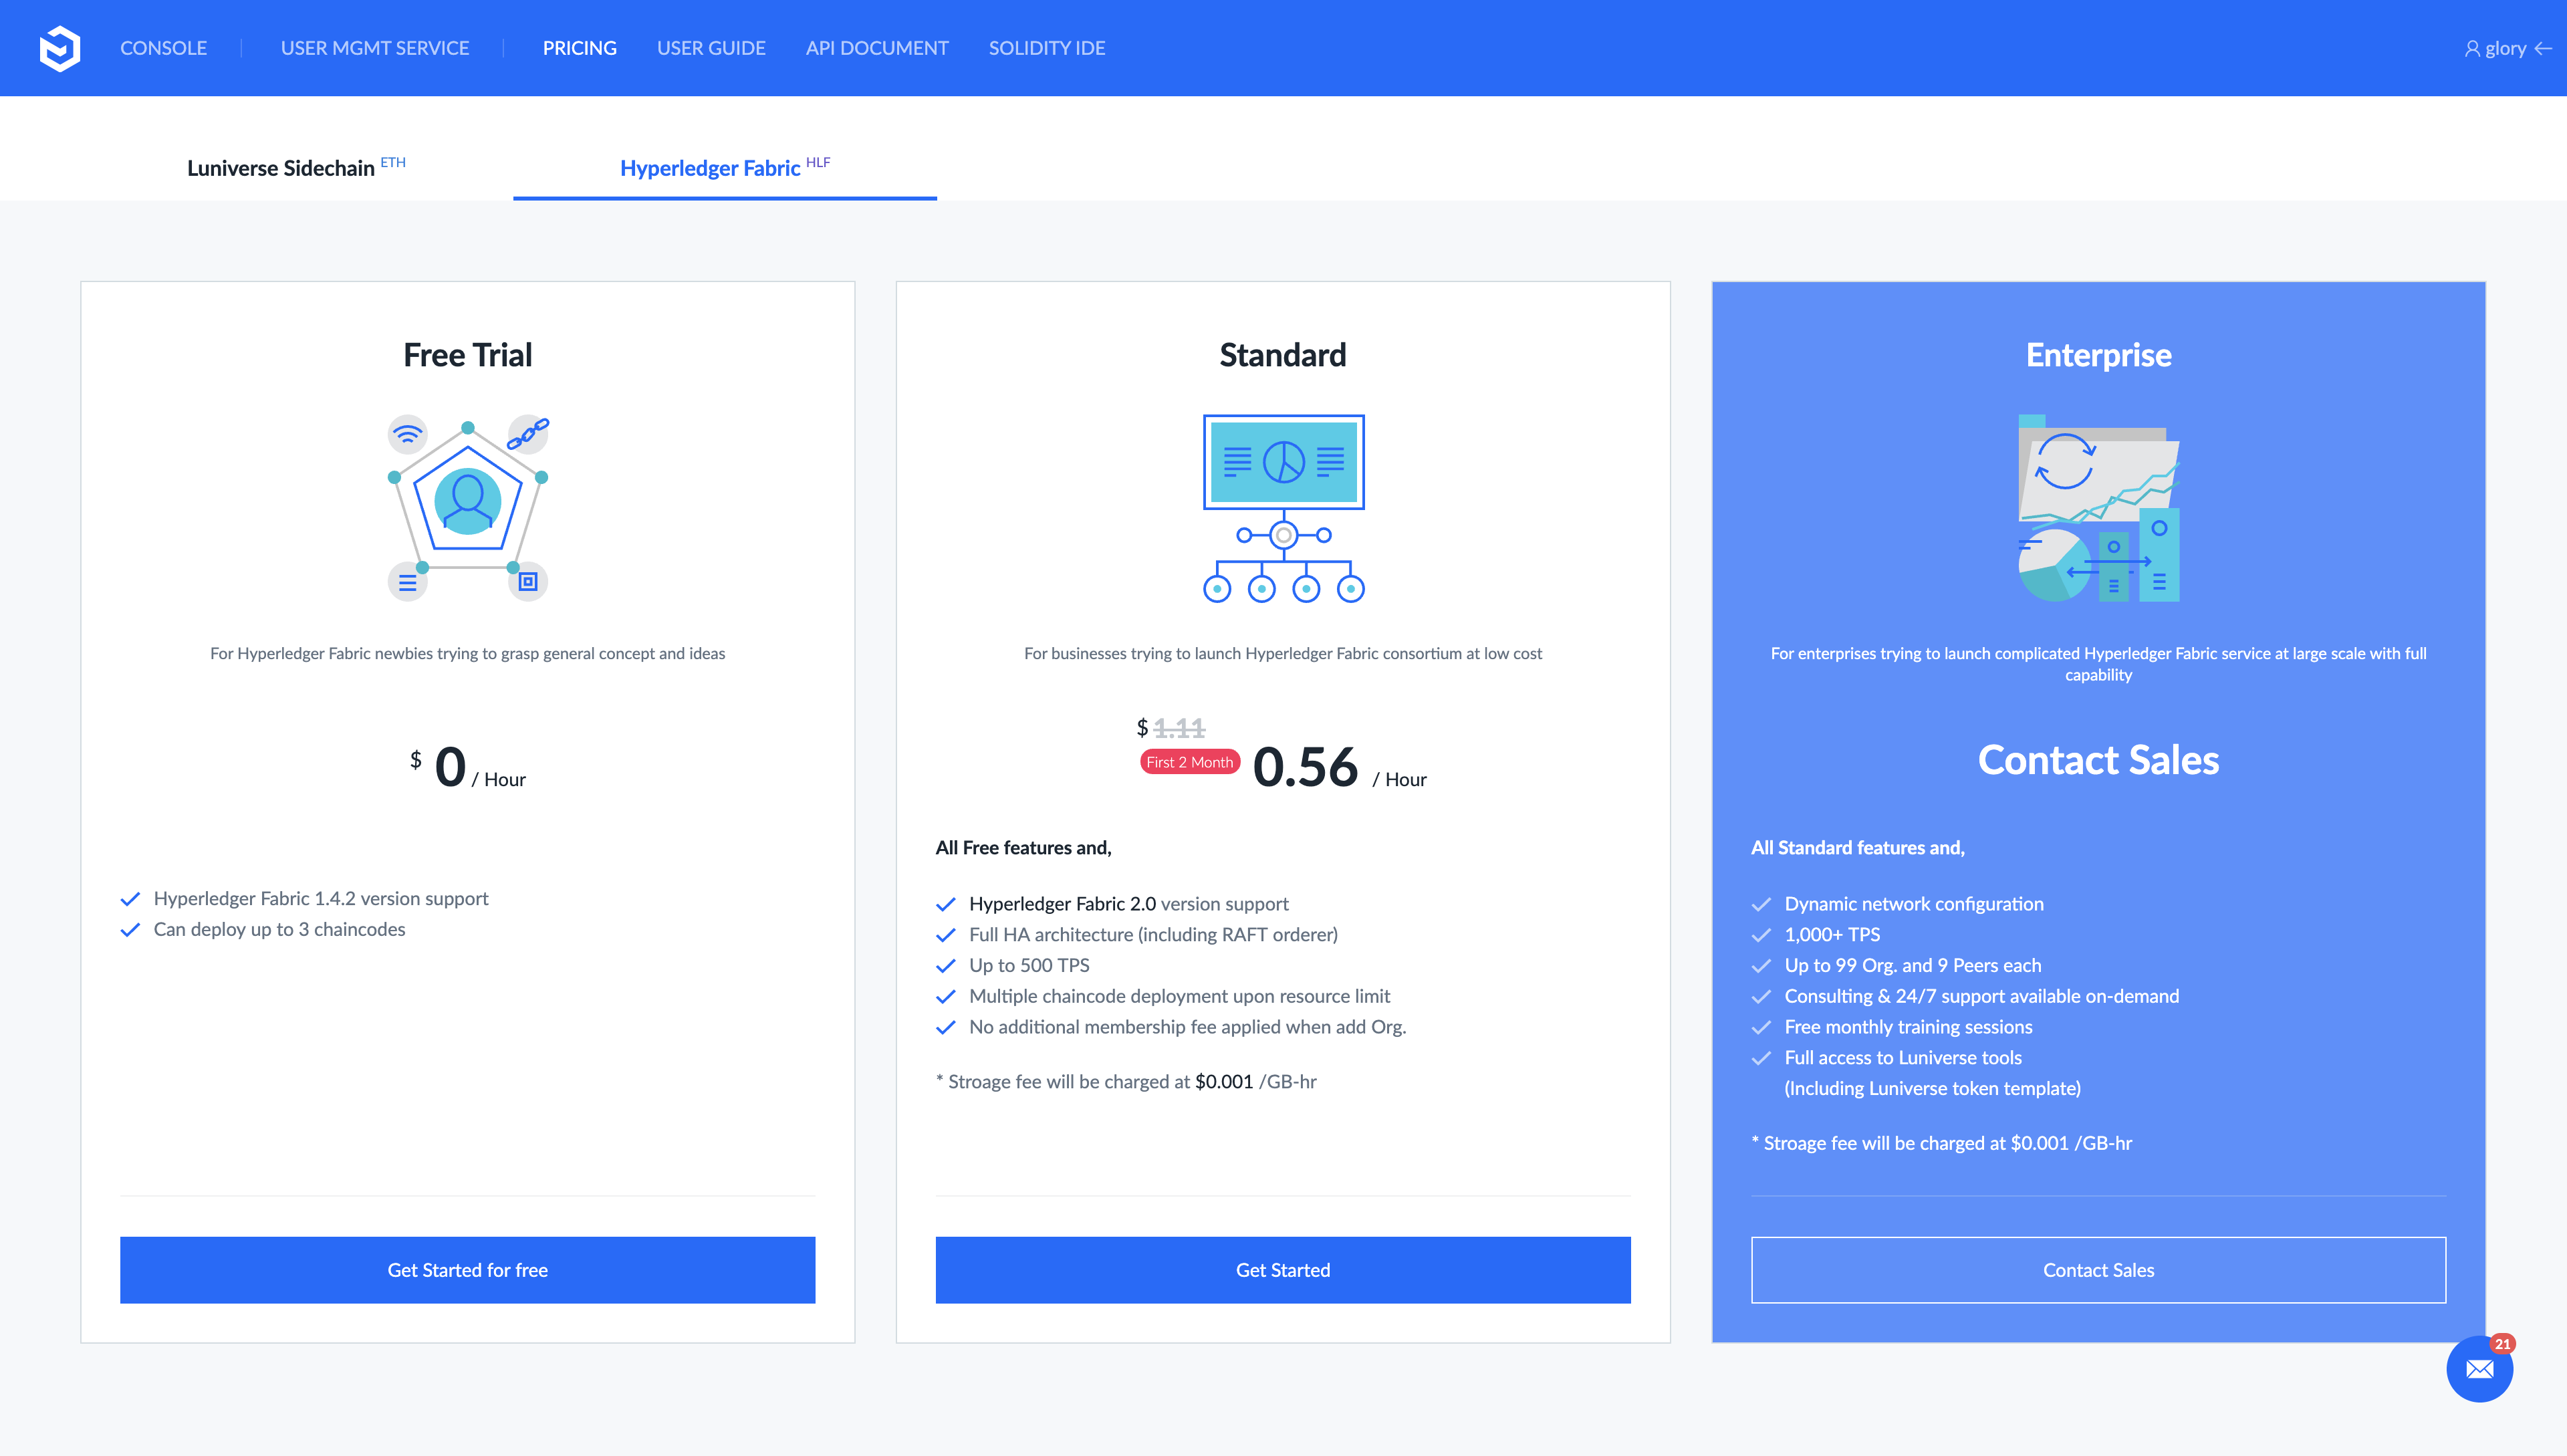Click the Luniverse logo icon
The width and height of the screenshot is (2567, 1456).
(60, 48)
